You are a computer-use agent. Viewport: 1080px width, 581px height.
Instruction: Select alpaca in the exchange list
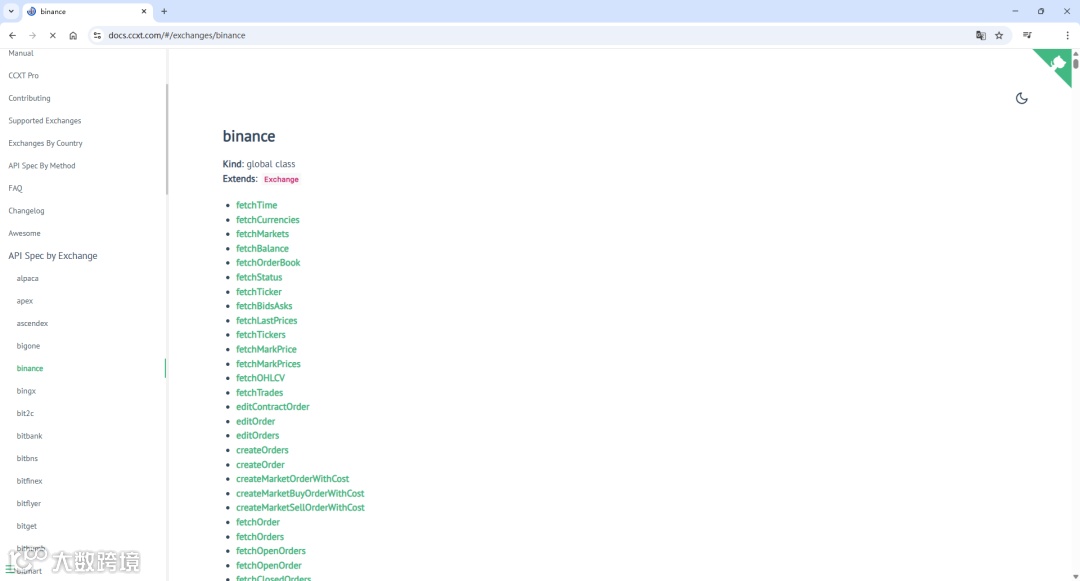pyautogui.click(x=28, y=278)
